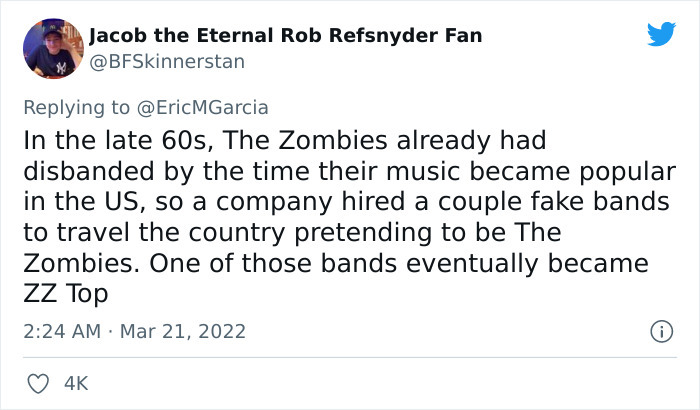
Task: Click the Twitter bird logo
Action: pyautogui.click(x=661, y=35)
